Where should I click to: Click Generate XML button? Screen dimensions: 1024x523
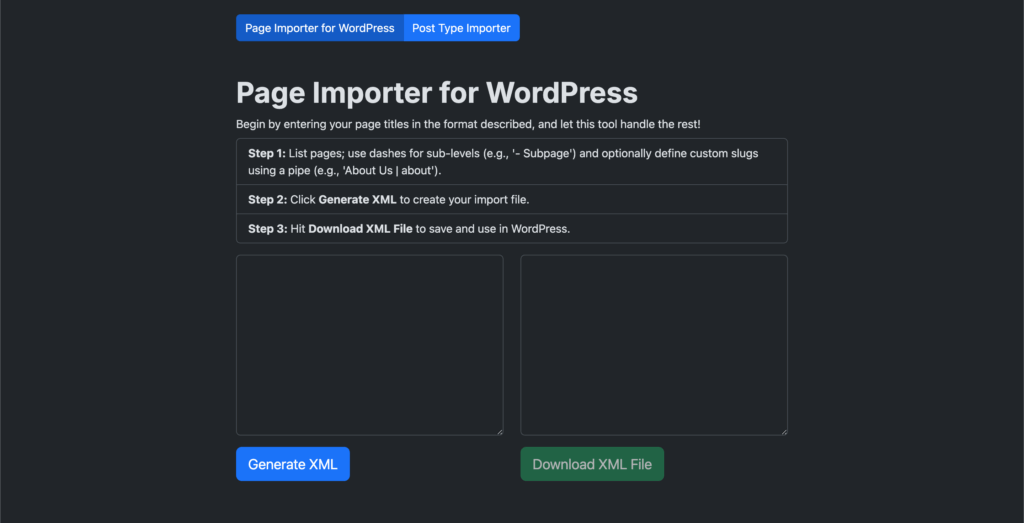tap(293, 464)
